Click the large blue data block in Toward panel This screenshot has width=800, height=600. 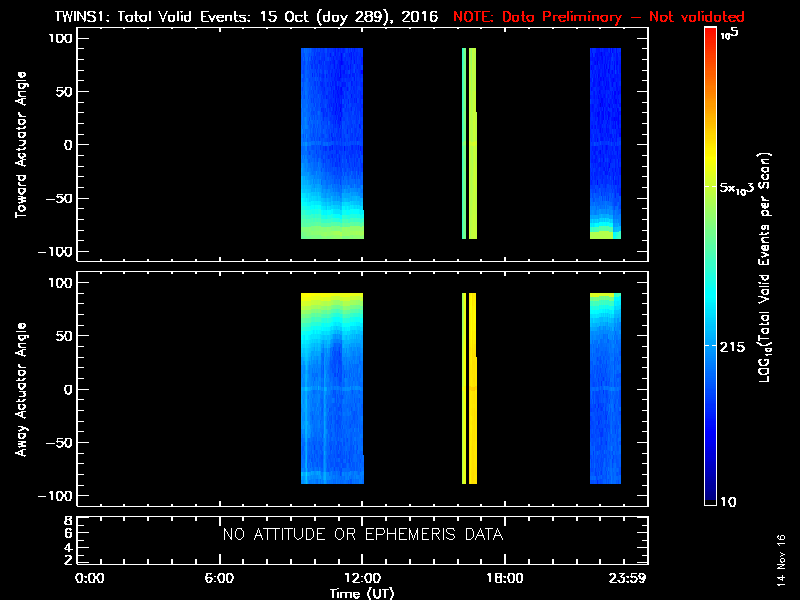coord(332,140)
